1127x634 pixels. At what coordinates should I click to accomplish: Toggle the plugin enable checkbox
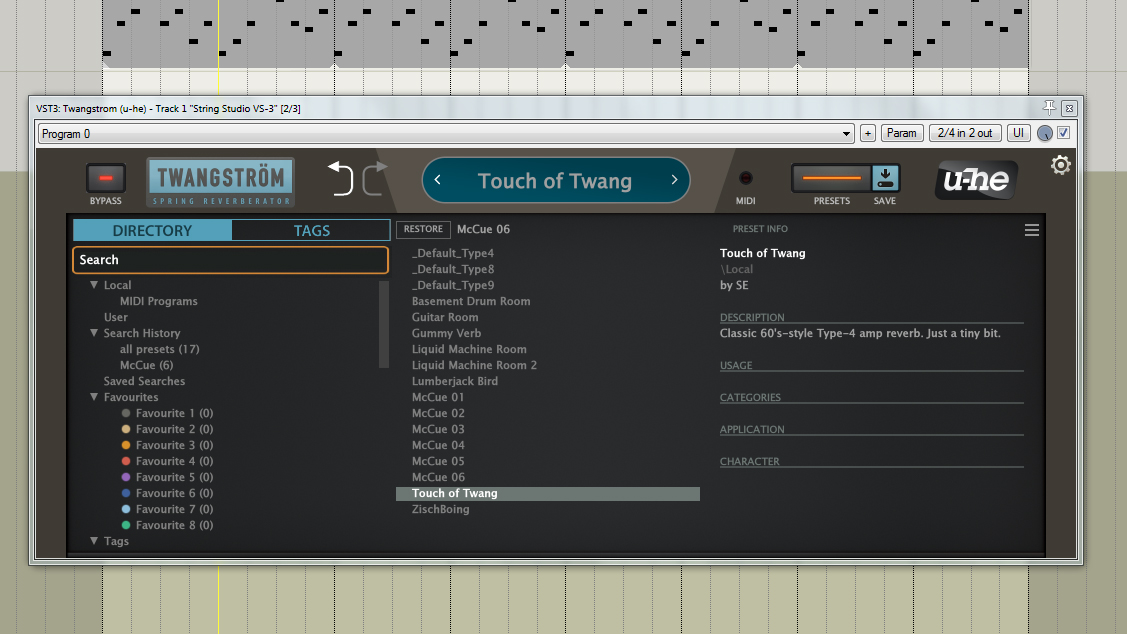pos(1064,133)
